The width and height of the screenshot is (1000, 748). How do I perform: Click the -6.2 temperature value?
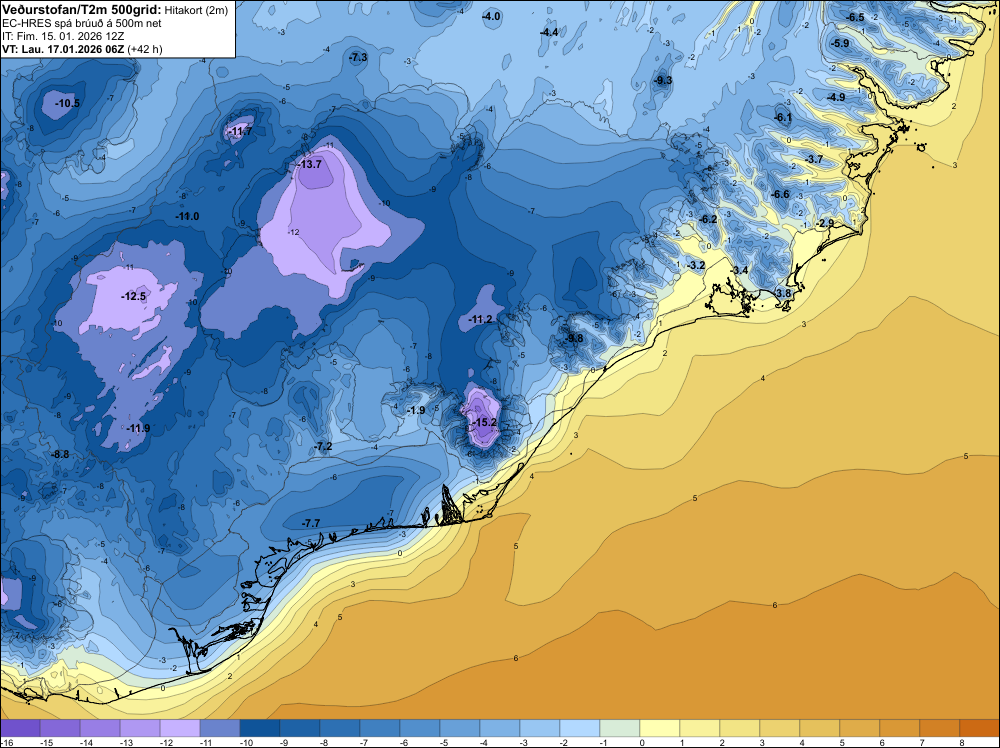709,219
